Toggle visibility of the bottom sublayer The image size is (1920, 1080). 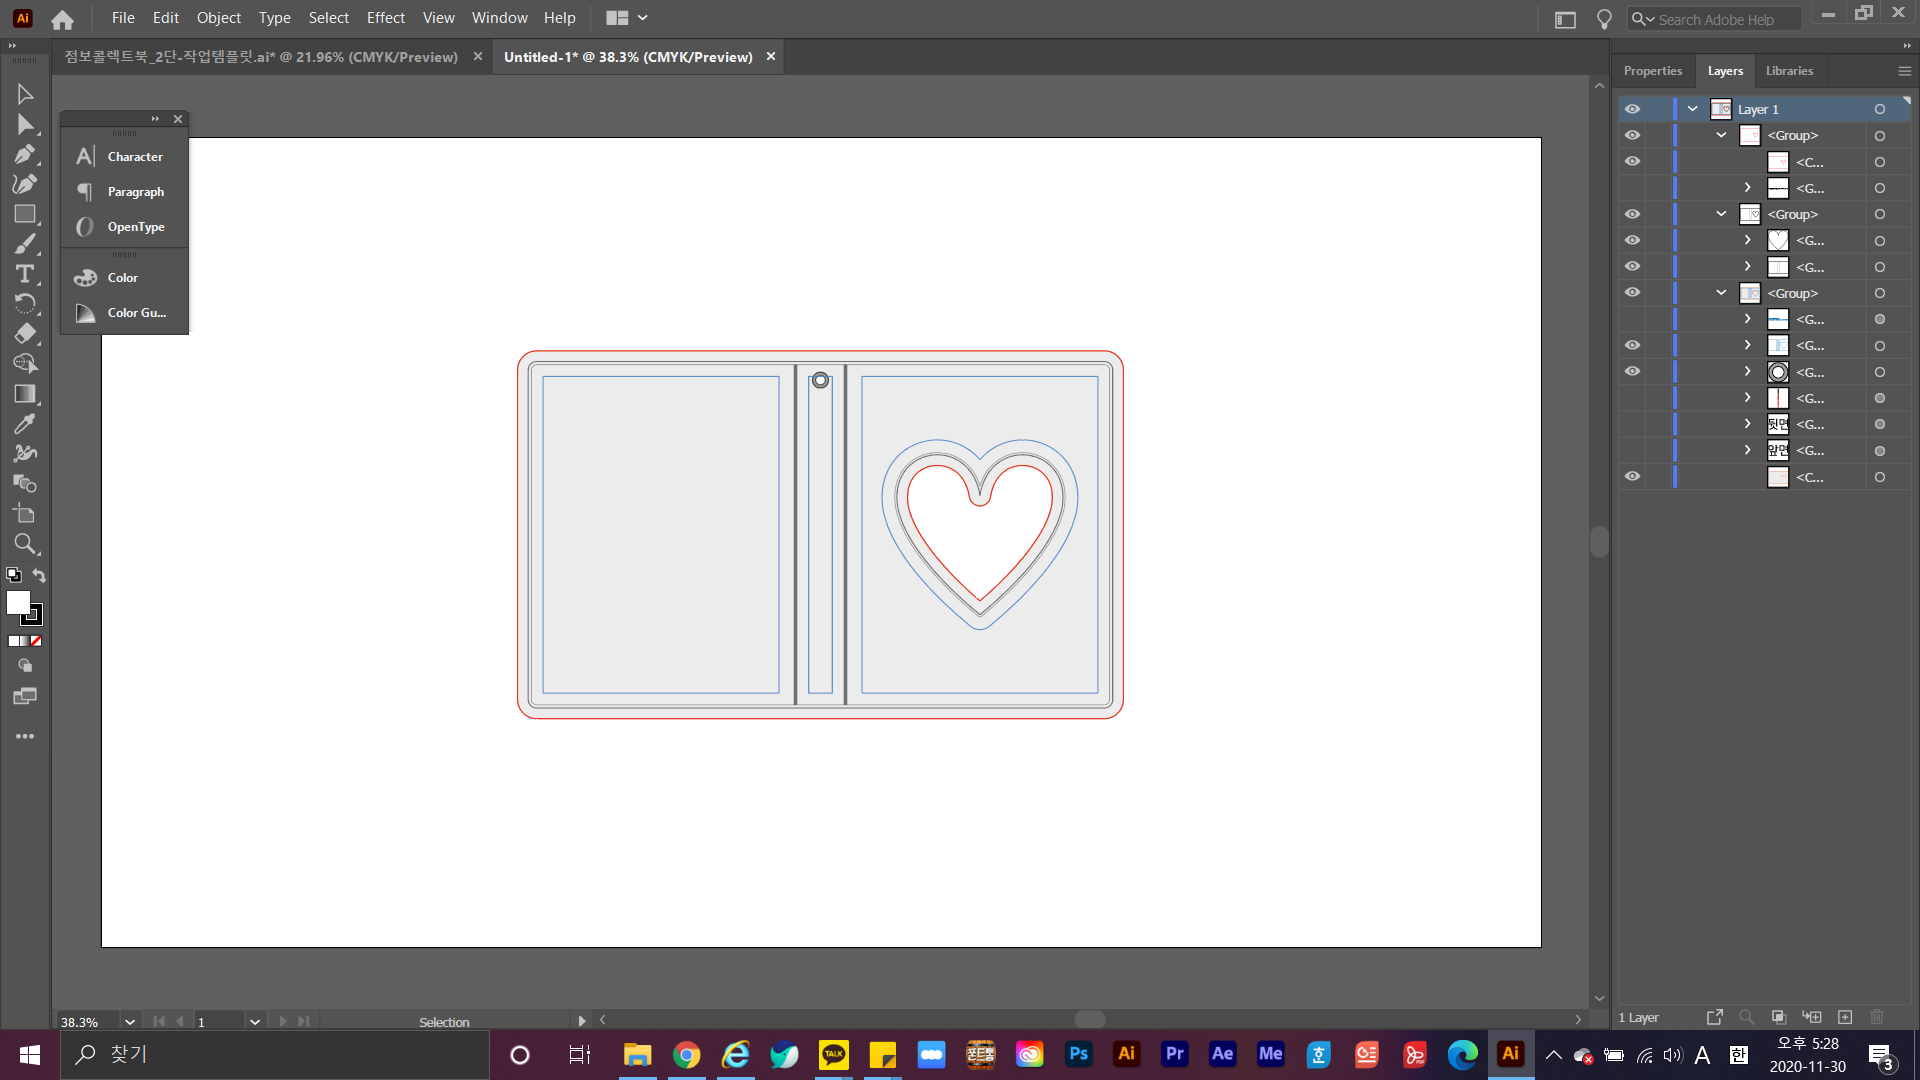coord(1632,477)
